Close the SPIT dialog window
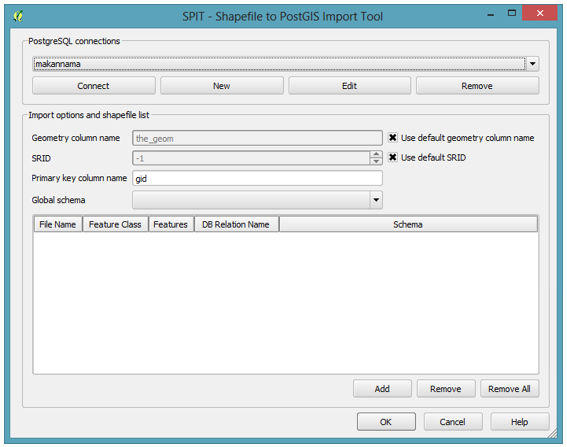Screen dimensions: 567x447 tap(540, 13)
